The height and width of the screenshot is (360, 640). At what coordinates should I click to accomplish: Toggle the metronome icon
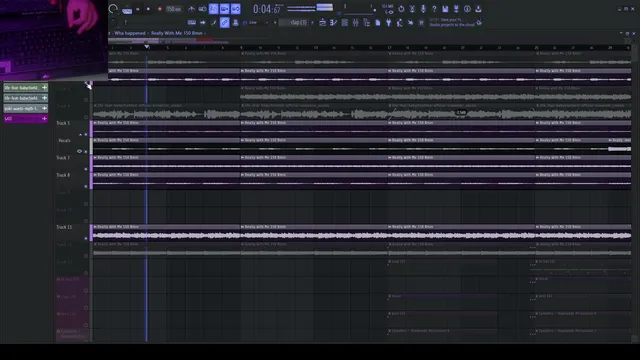coord(191,9)
